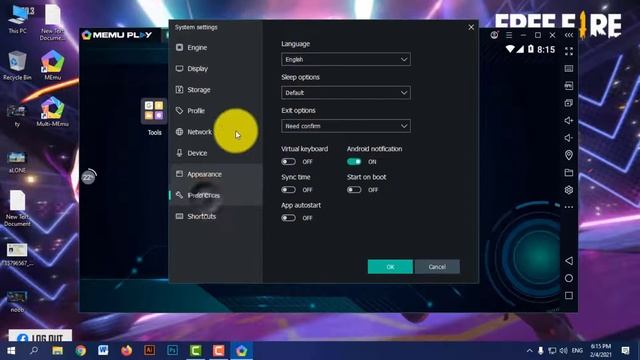Viewport: 640px width, 360px height.
Task: Open File Explorer from taskbar
Action: coord(57,351)
